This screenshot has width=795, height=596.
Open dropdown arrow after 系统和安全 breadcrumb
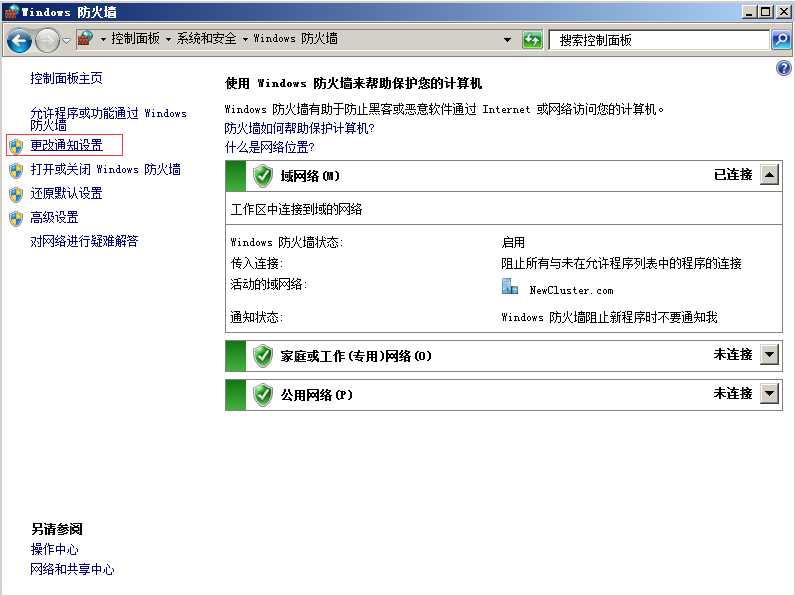245,39
